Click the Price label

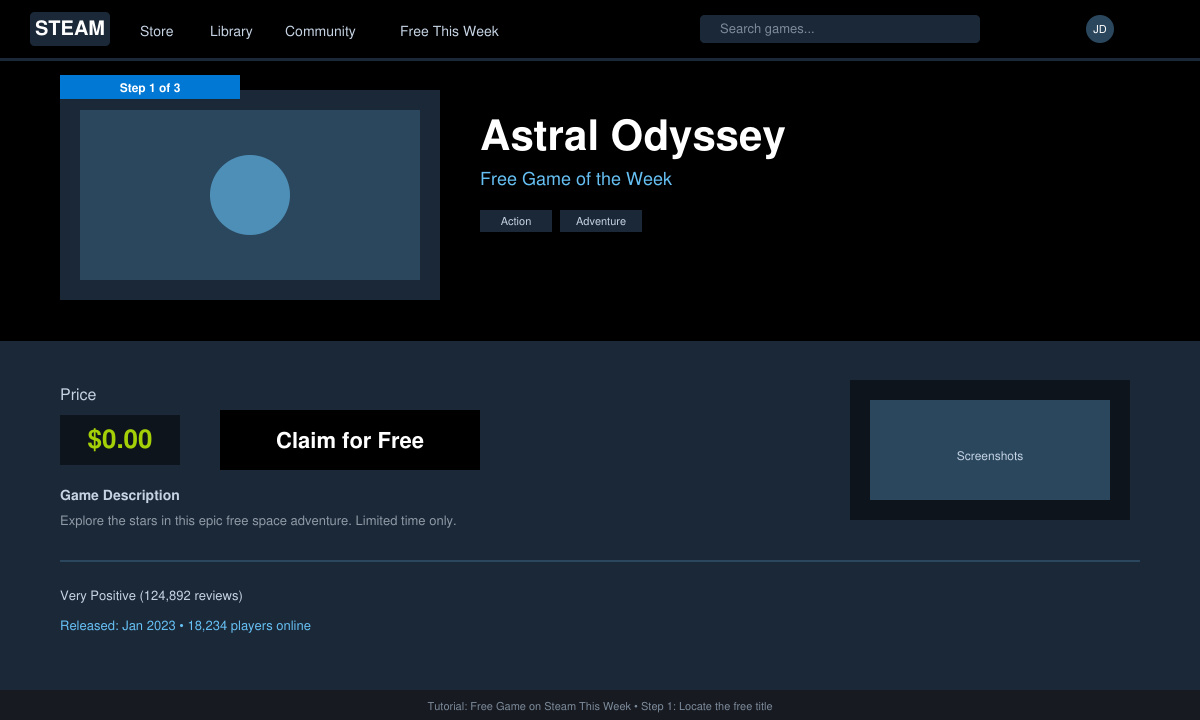(x=78, y=395)
